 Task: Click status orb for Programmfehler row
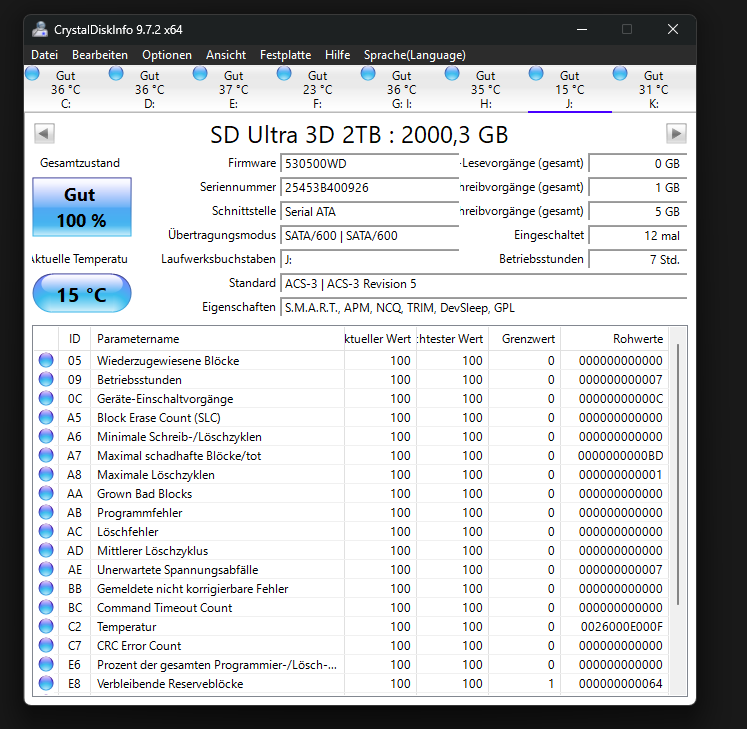click(46, 512)
